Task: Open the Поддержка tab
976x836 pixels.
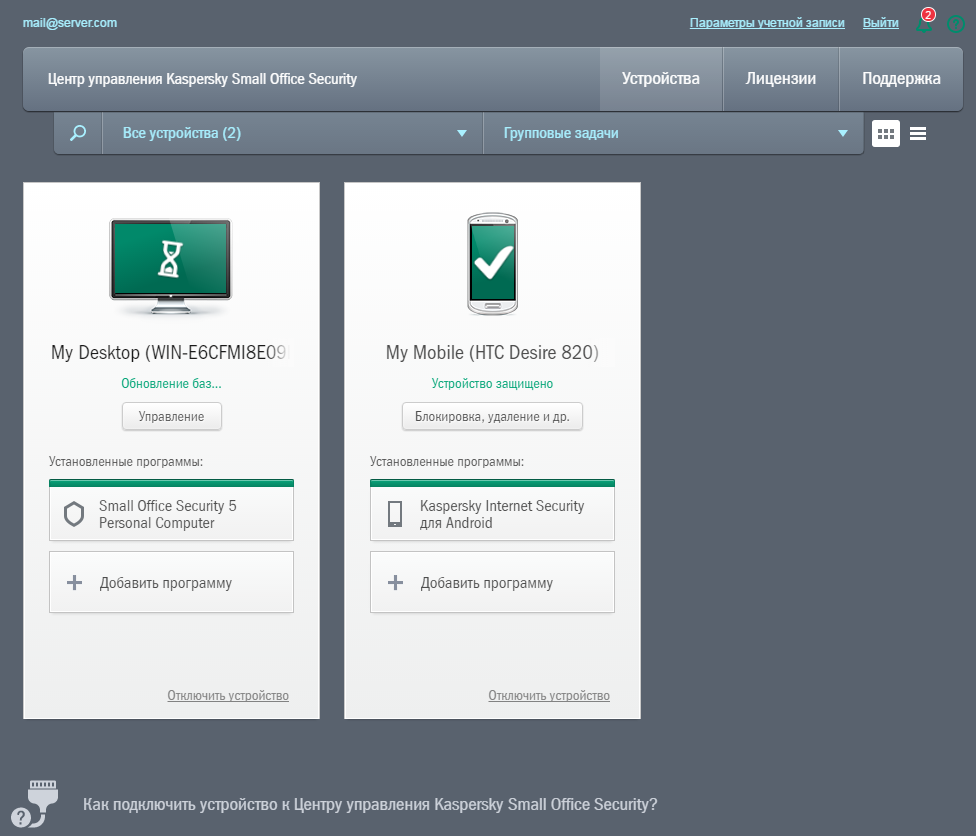Action: coord(901,79)
